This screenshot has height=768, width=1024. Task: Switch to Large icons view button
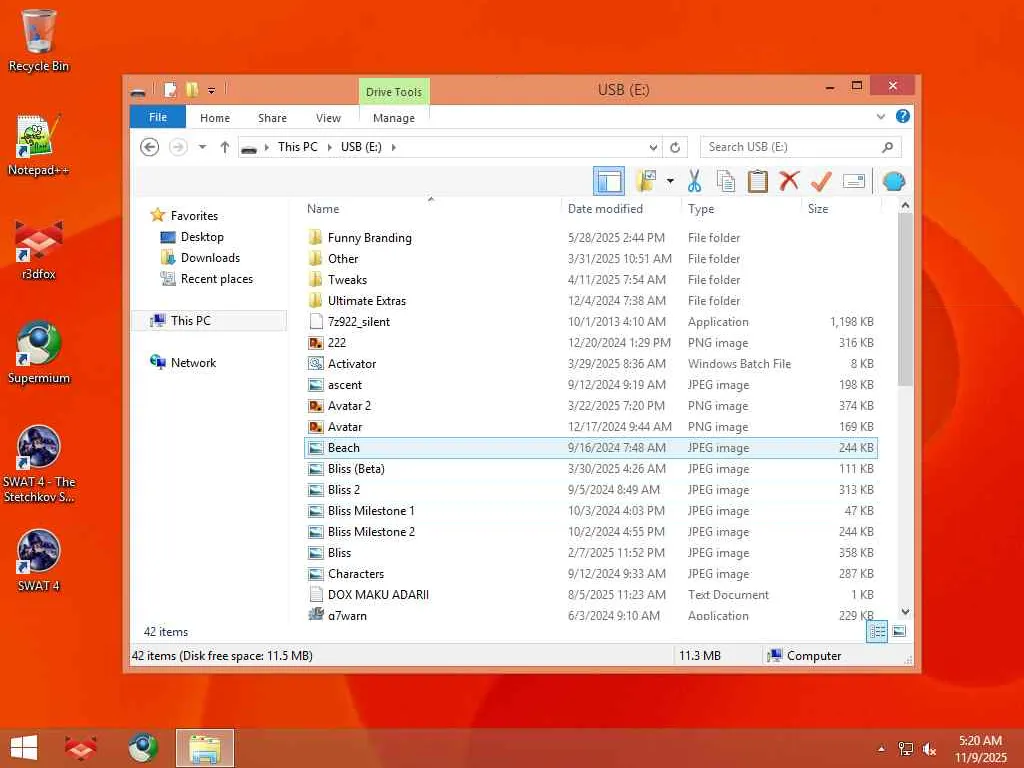pos(899,632)
